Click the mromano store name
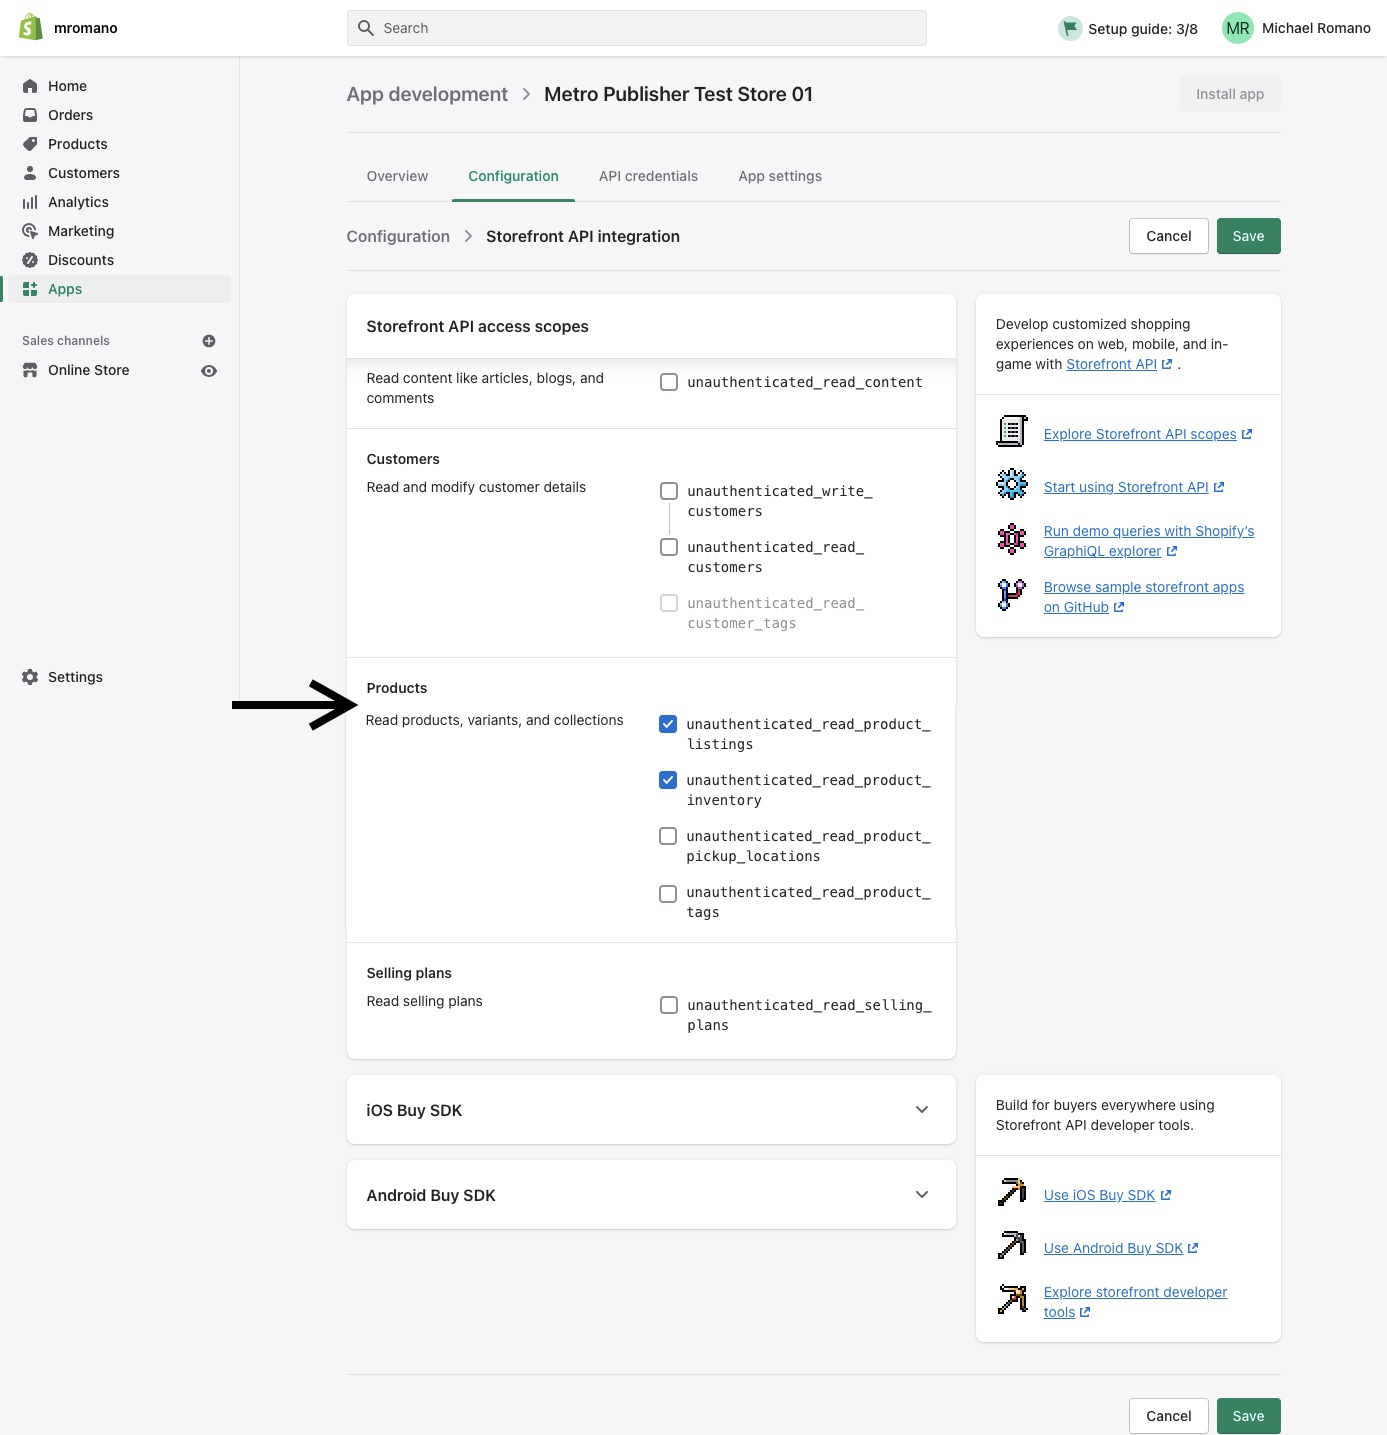1387x1435 pixels. (x=86, y=28)
